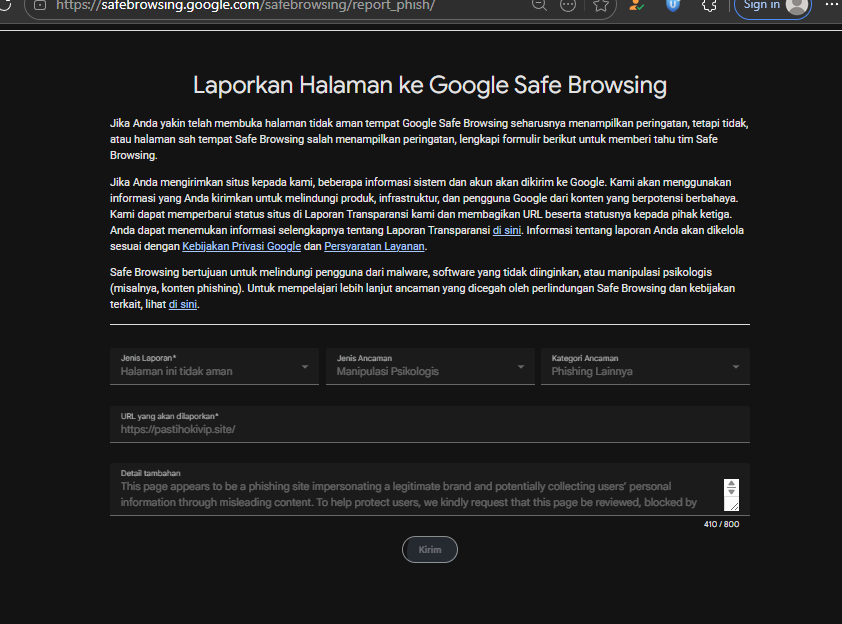Click the Detail tambahan resize handle
Screen dimensions: 842x624
tap(734, 505)
